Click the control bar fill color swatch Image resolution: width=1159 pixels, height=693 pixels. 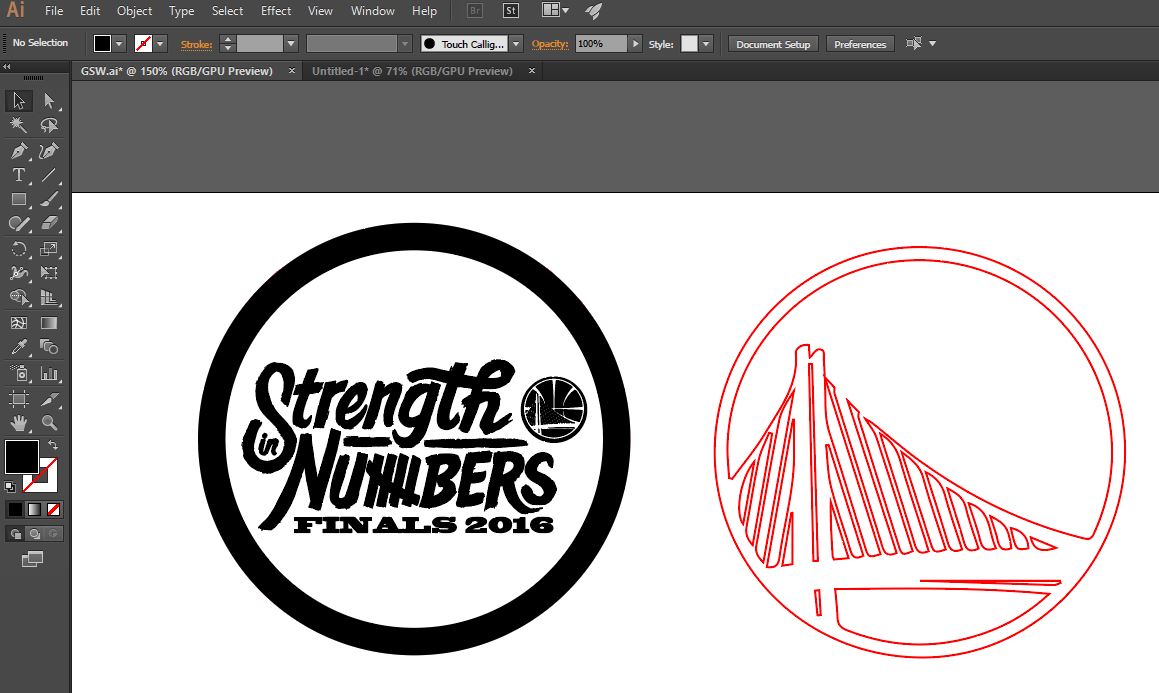point(103,44)
